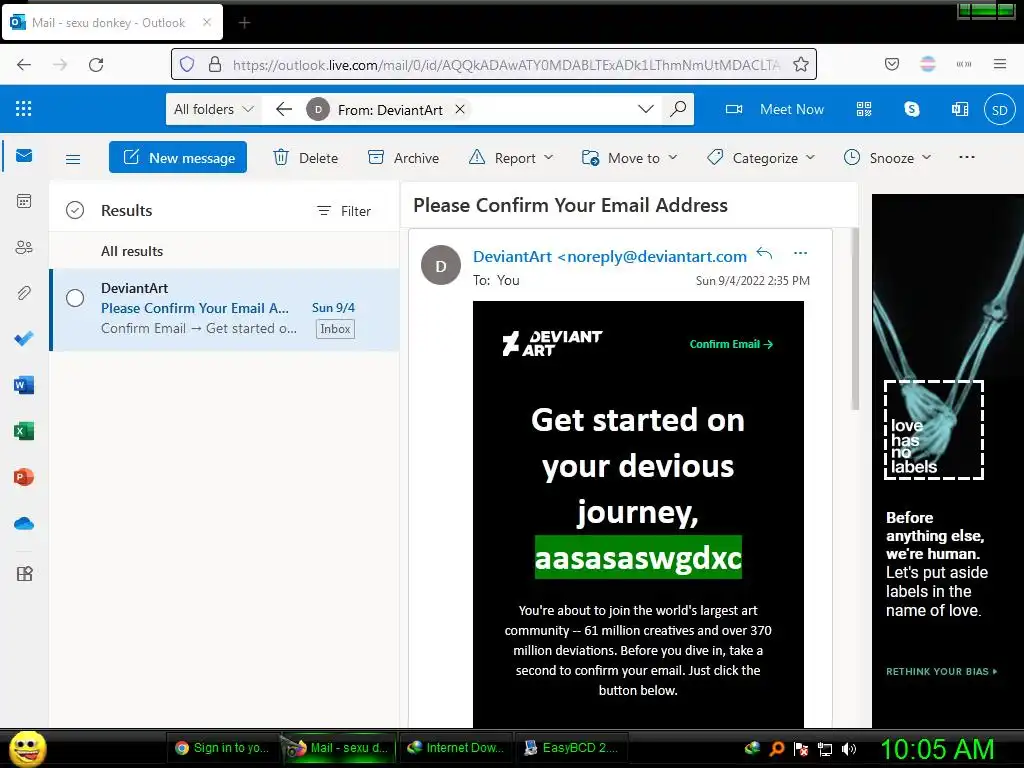Open the DeviantArt email in results
The width and height of the screenshot is (1024, 768).
click(225, 310)
